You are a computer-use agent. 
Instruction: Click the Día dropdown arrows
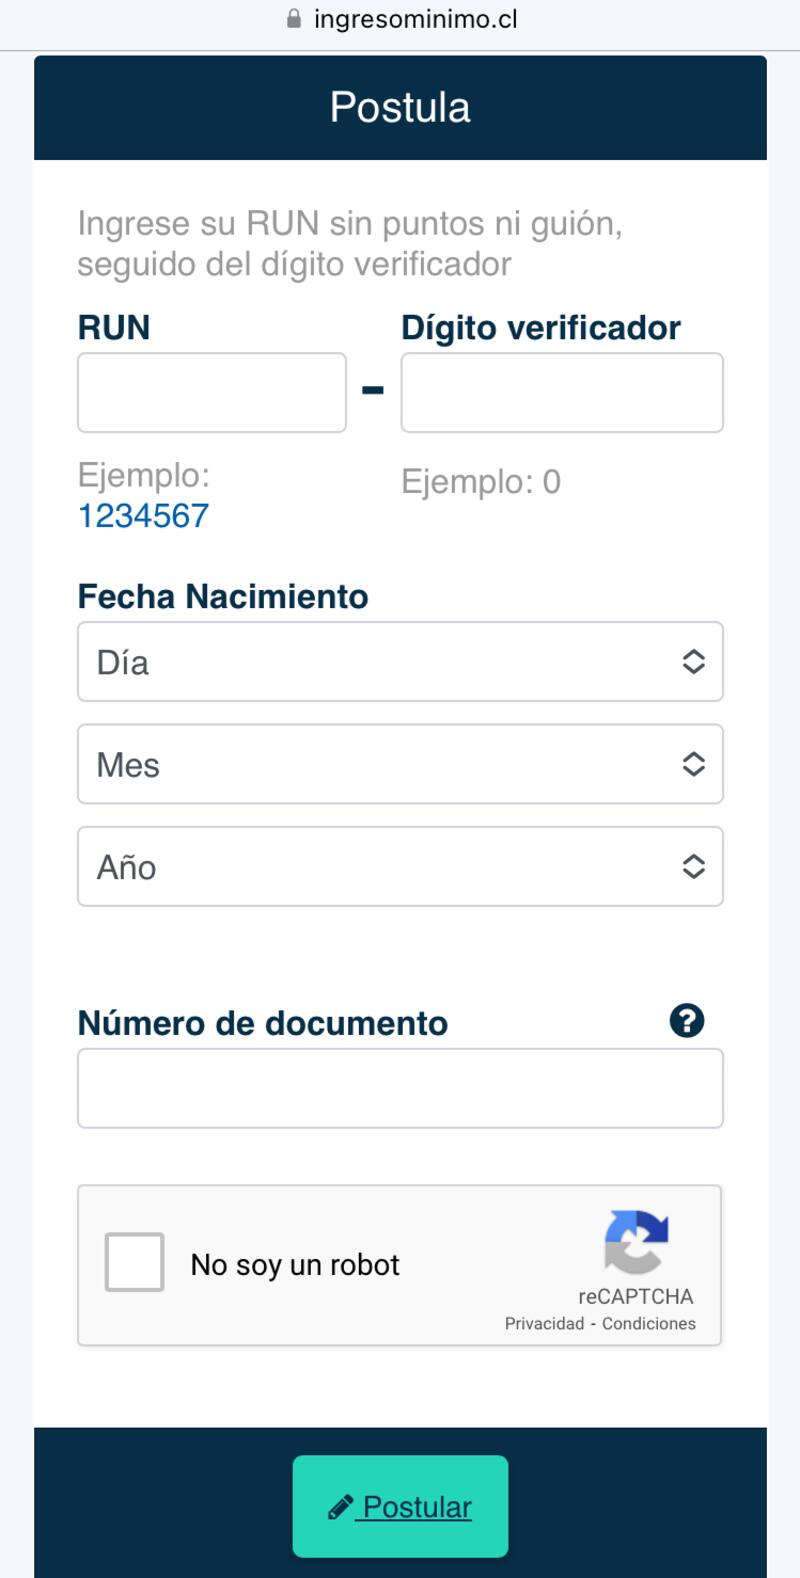[693, 662]
